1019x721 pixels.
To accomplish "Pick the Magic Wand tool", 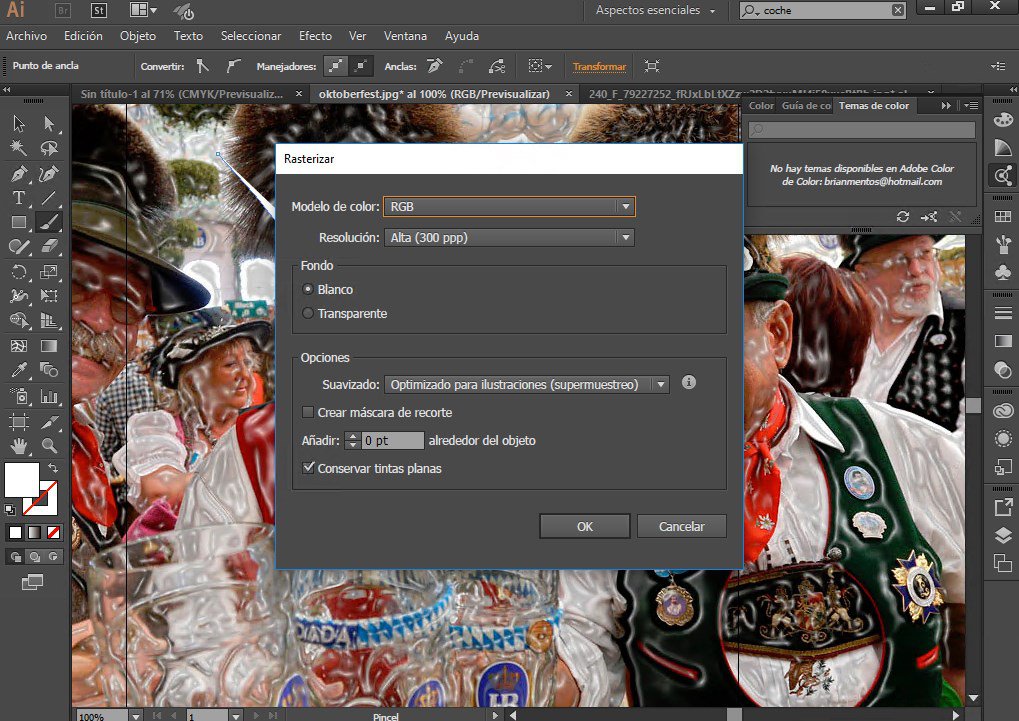I will 18,148.
